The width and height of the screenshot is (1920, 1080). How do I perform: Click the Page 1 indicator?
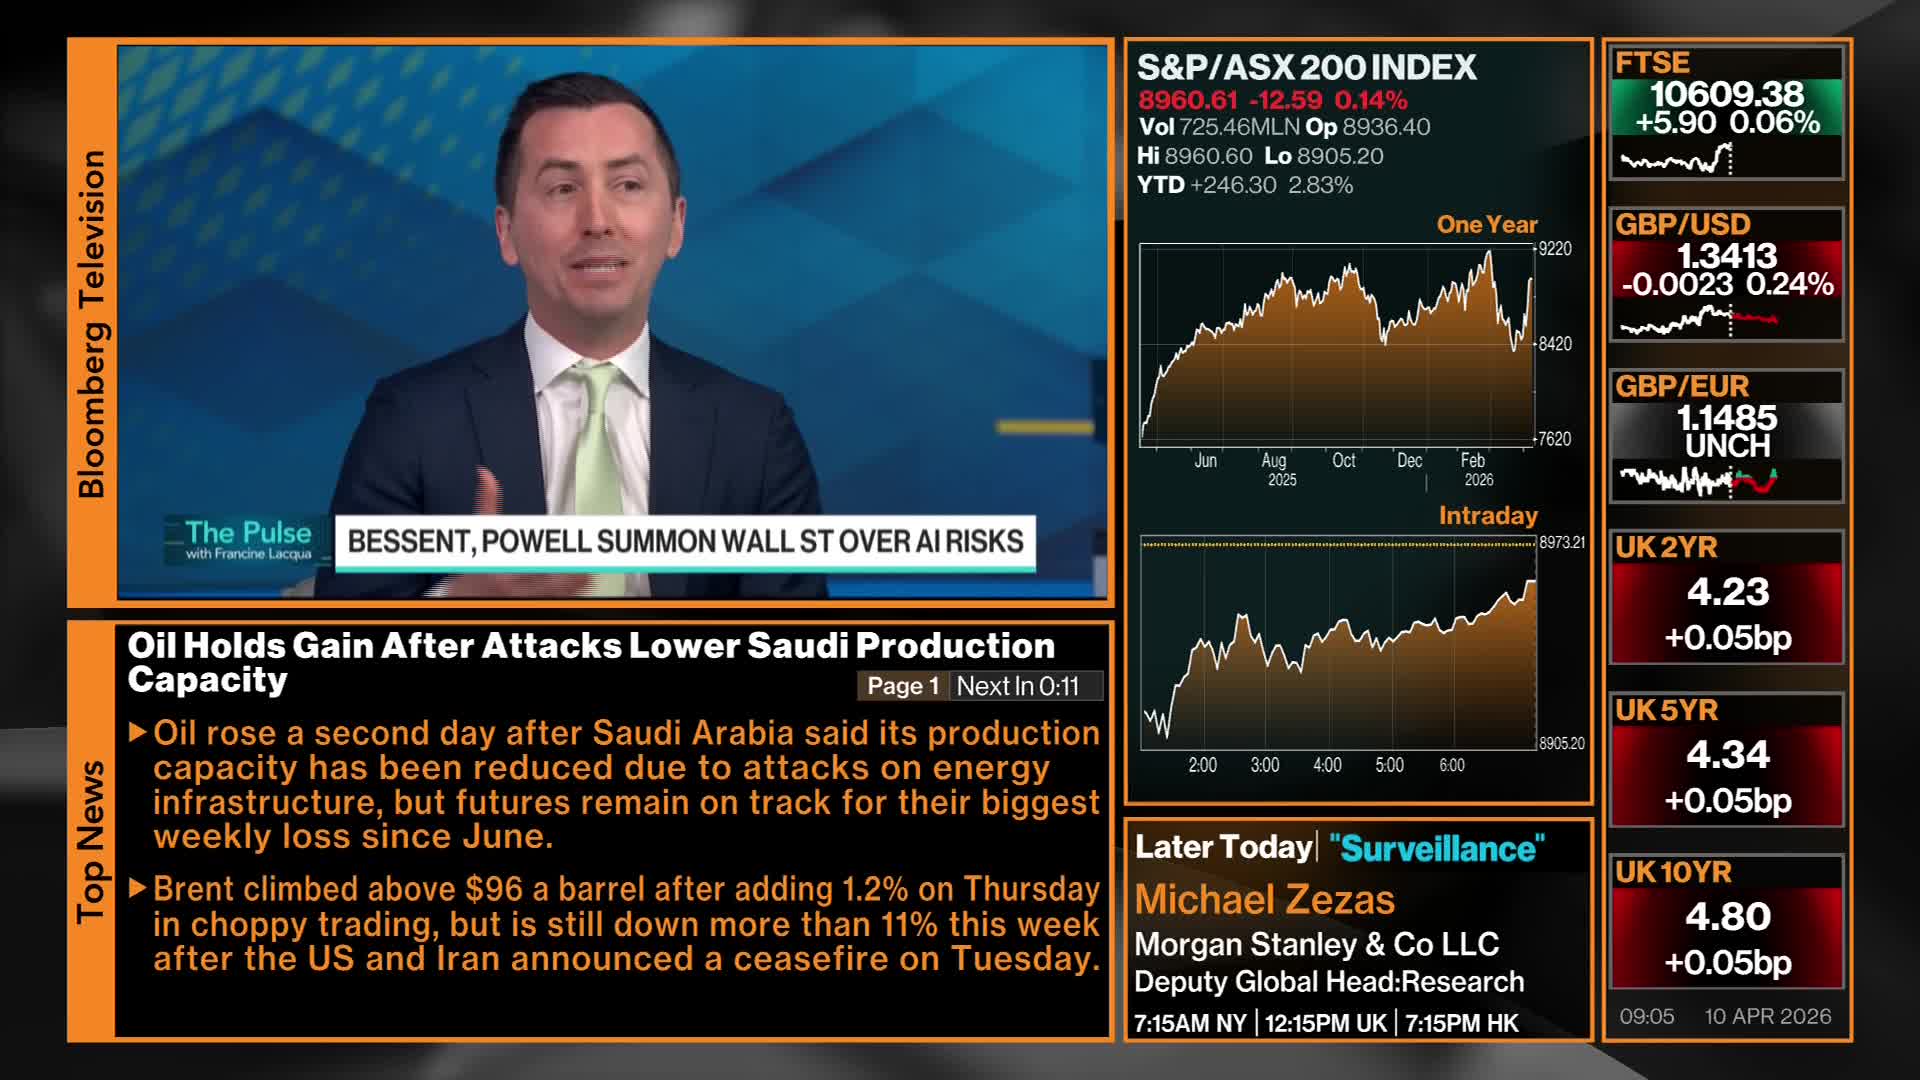coord(902,686)
